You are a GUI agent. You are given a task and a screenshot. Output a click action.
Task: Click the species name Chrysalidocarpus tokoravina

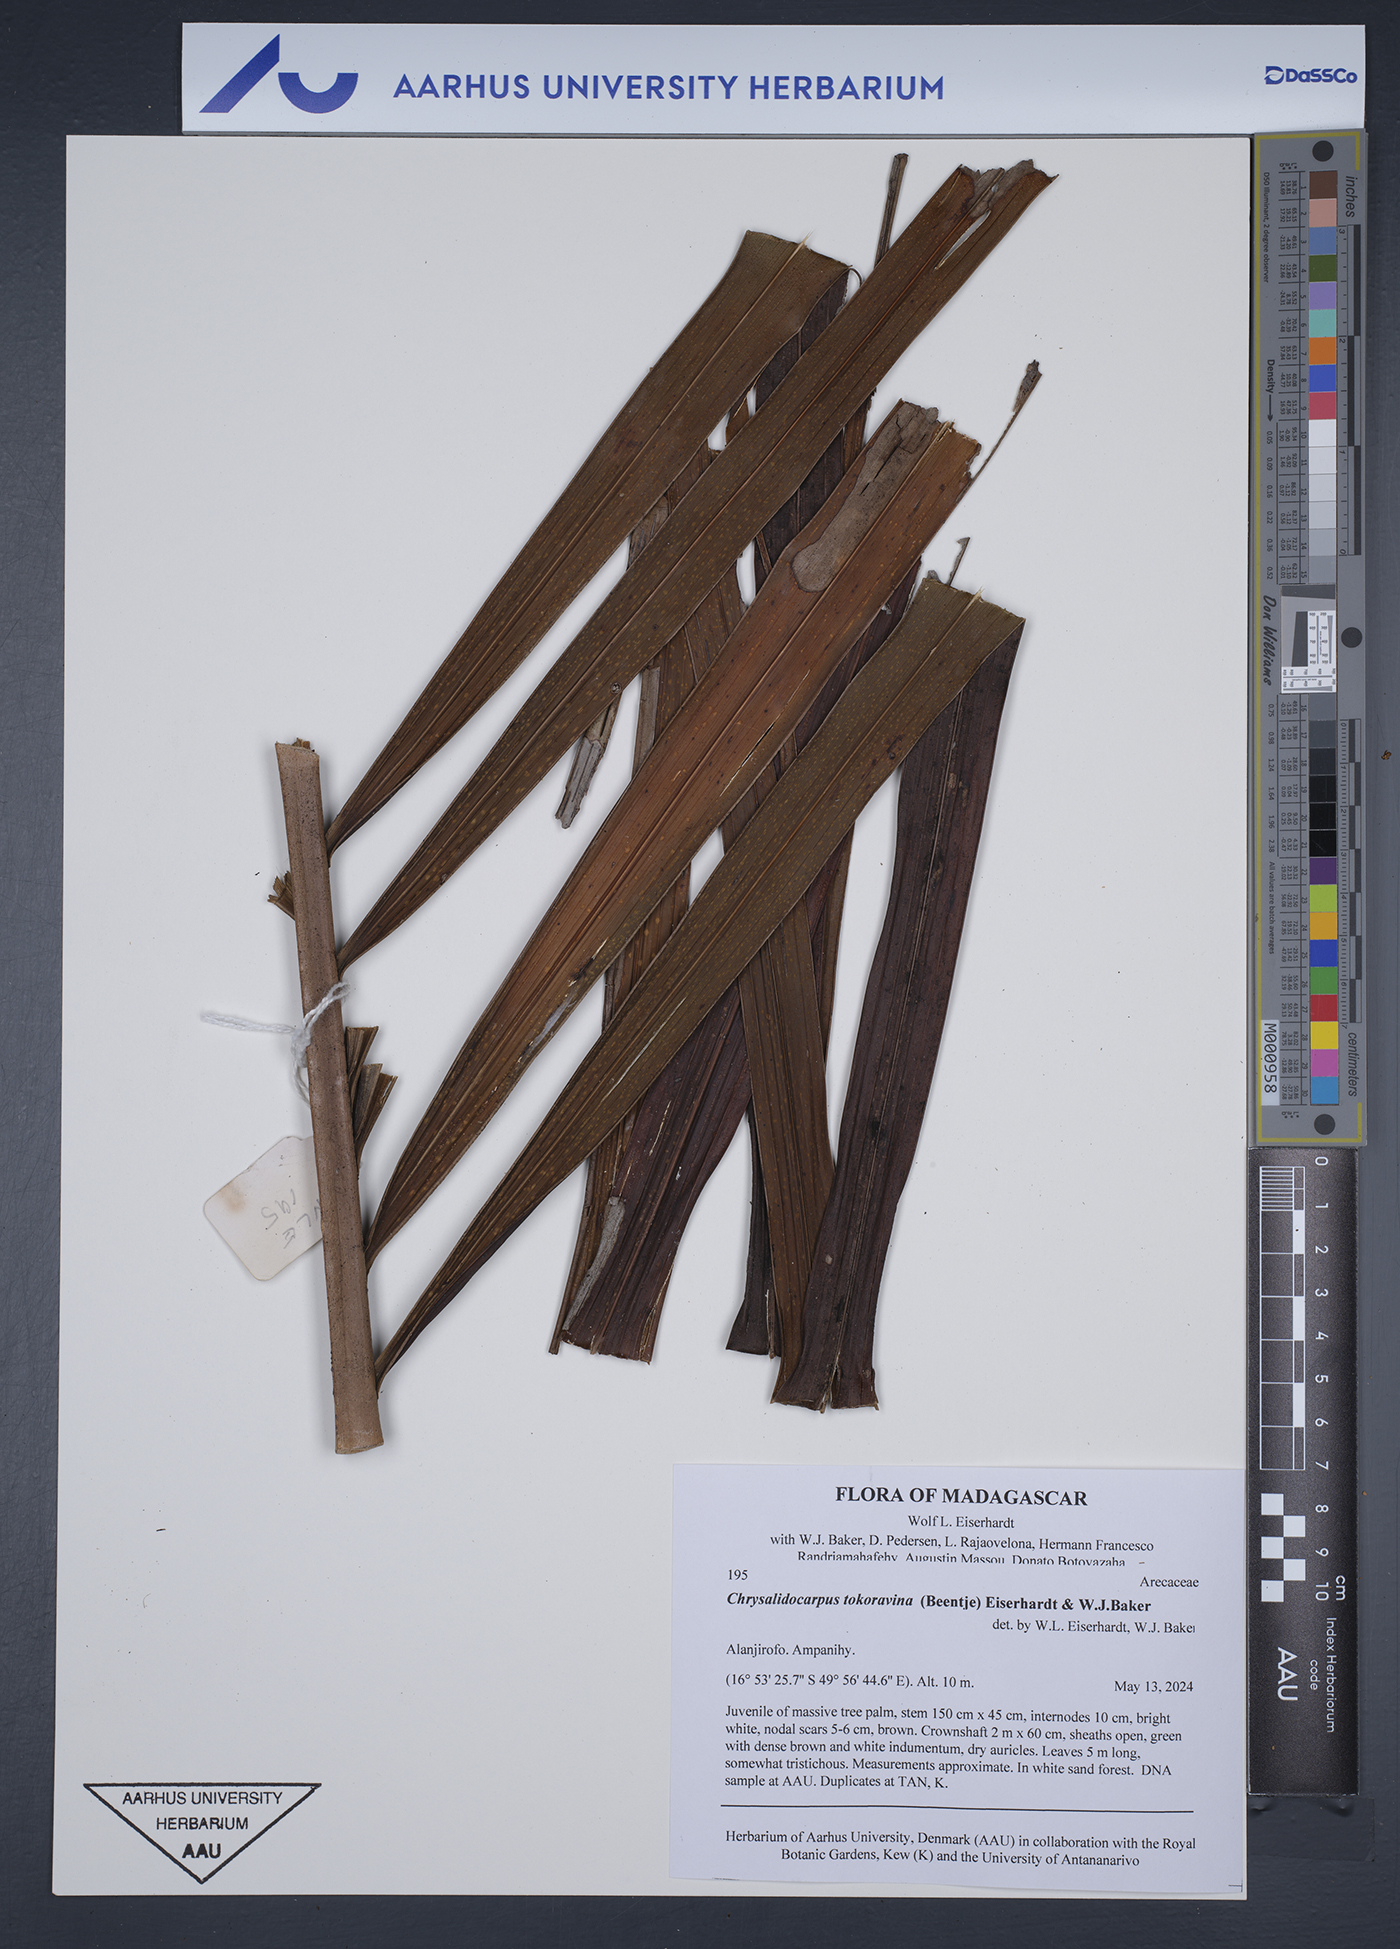coord(819,1600)
